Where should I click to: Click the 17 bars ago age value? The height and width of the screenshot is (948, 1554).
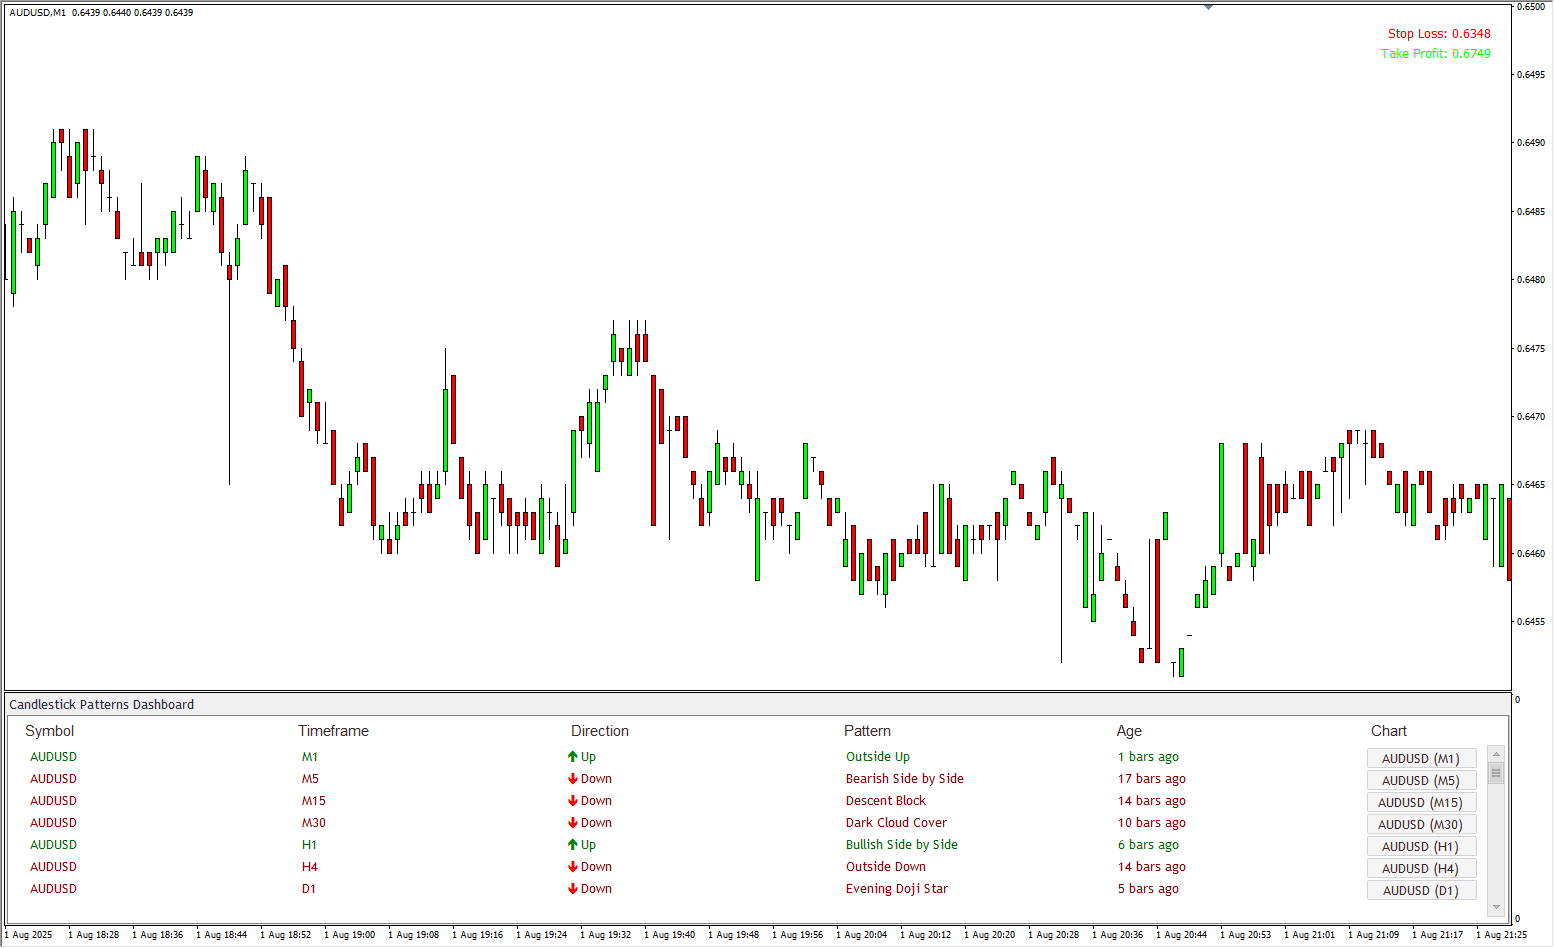pos(1152,779)
